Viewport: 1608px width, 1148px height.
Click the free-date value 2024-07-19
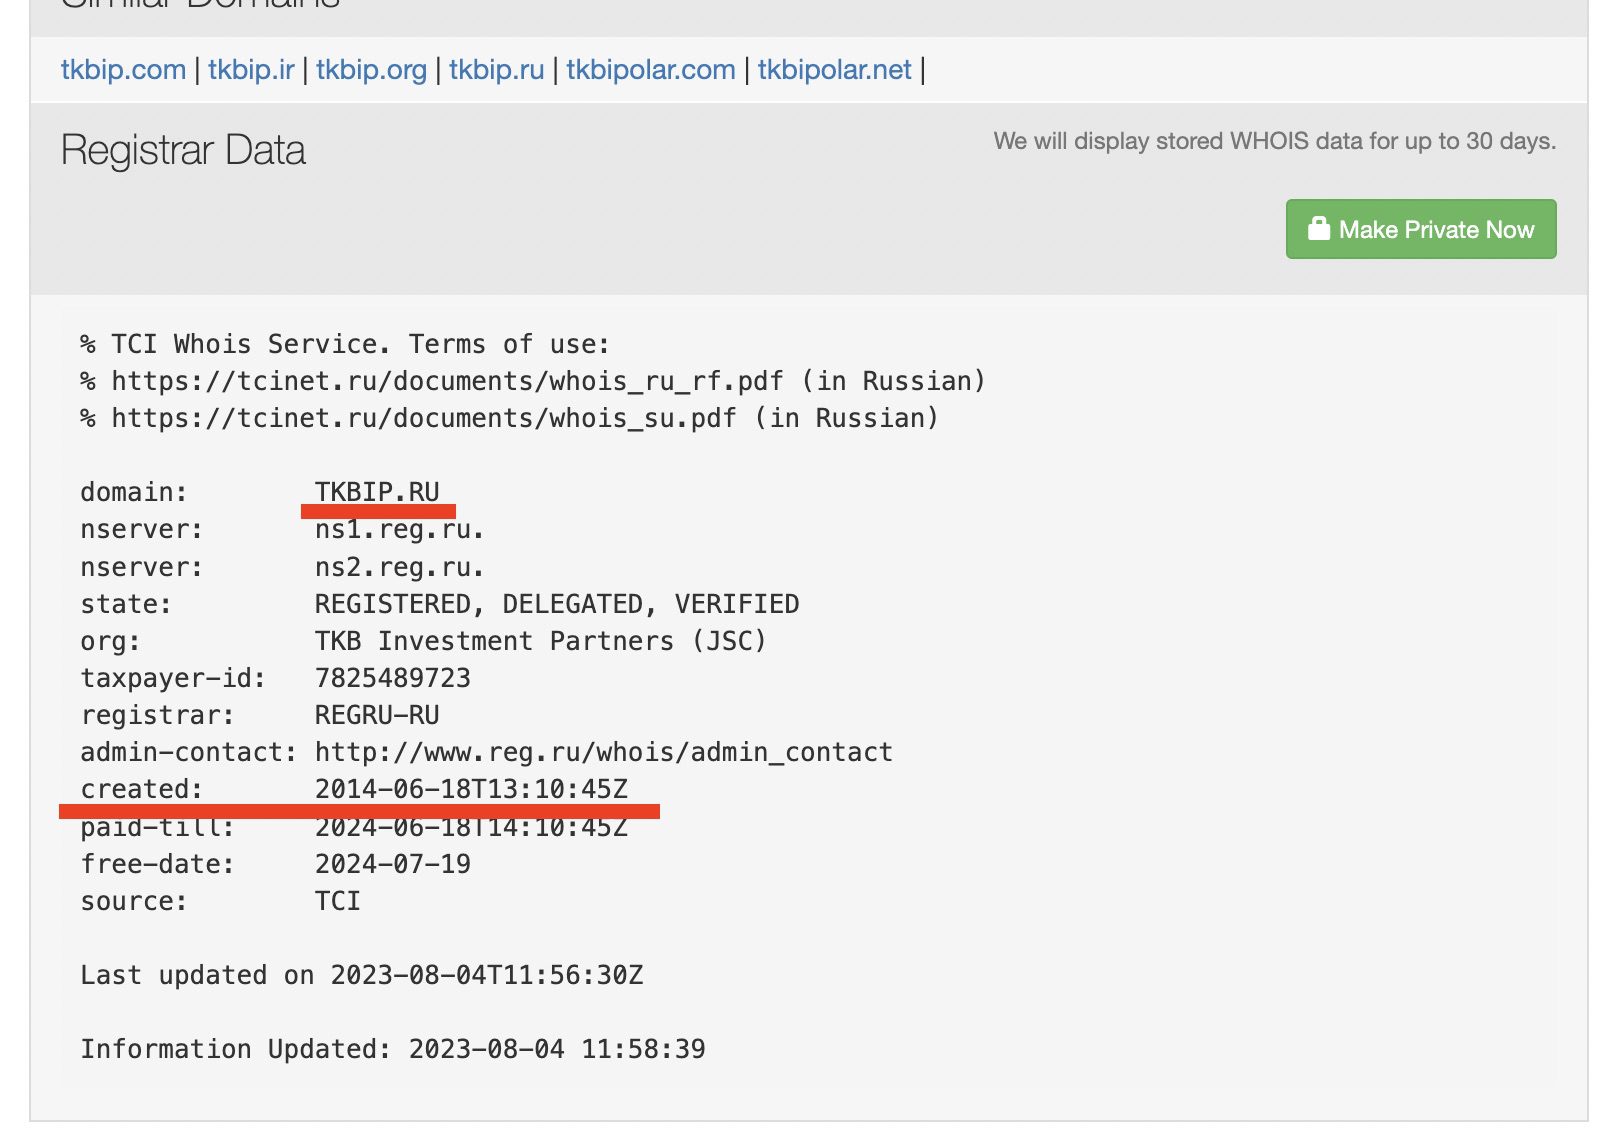click(393, 864)
